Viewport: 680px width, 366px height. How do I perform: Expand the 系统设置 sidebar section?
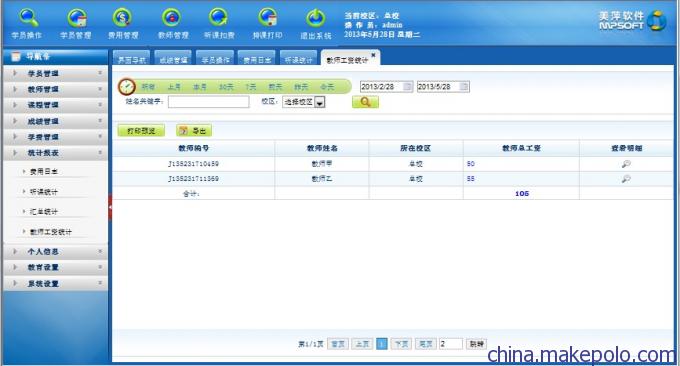[x=56, y=284]
